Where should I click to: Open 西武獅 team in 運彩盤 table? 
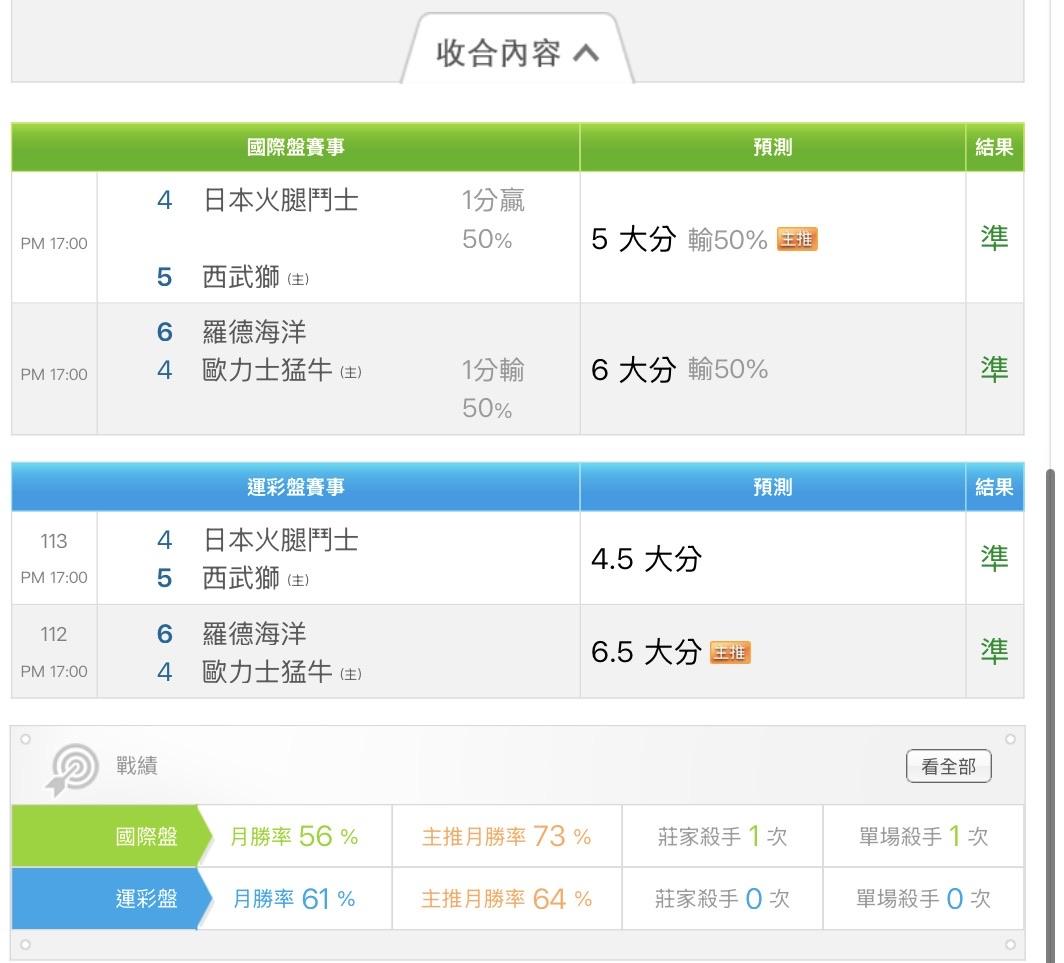tap(241, 579)
